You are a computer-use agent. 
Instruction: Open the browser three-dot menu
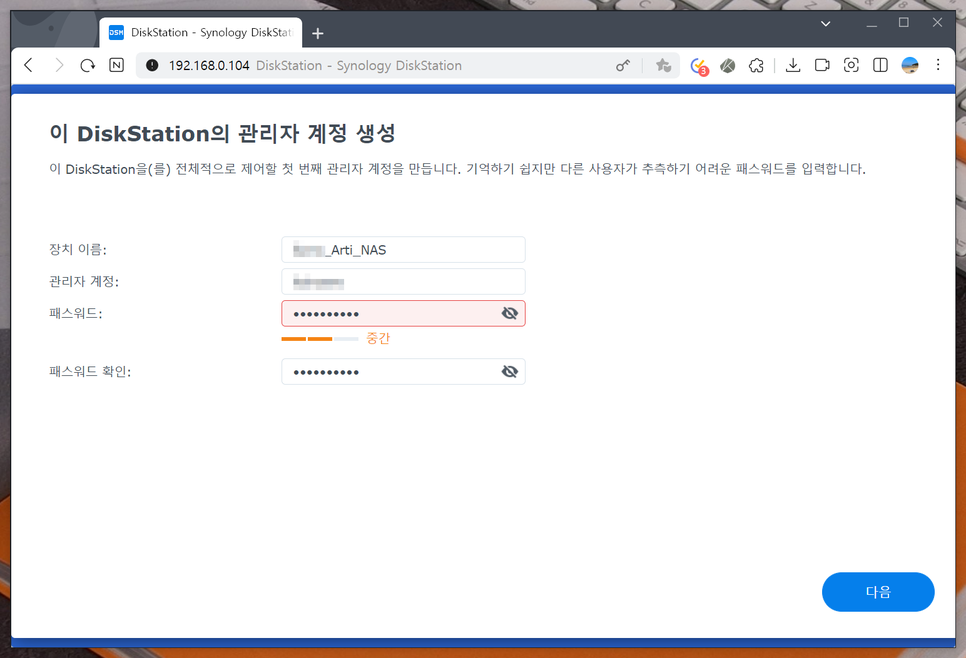tap(938, 65)
